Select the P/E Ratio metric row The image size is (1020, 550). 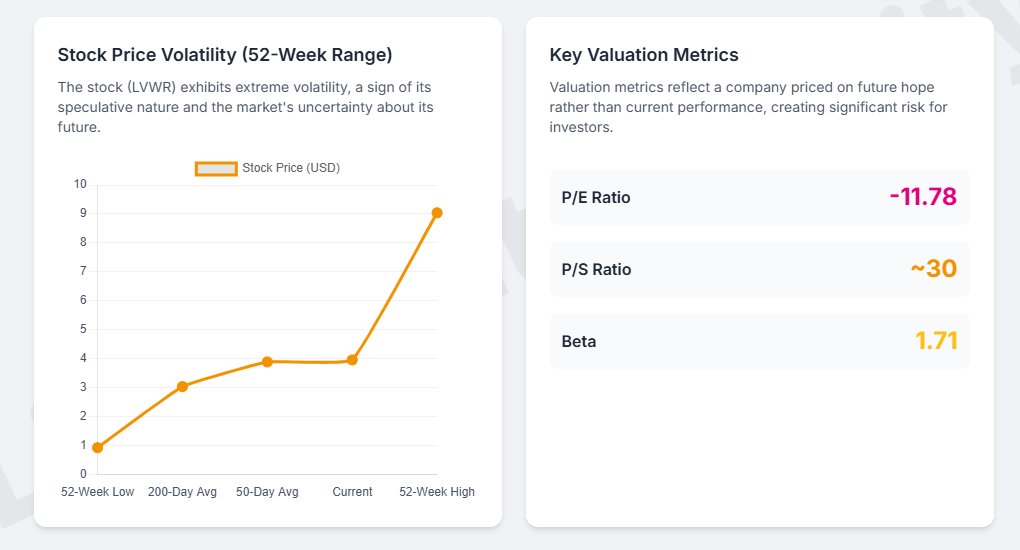coord(759,197)
